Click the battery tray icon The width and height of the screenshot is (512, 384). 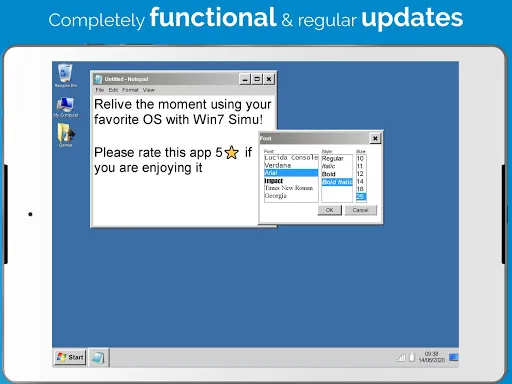coord(412,357)
